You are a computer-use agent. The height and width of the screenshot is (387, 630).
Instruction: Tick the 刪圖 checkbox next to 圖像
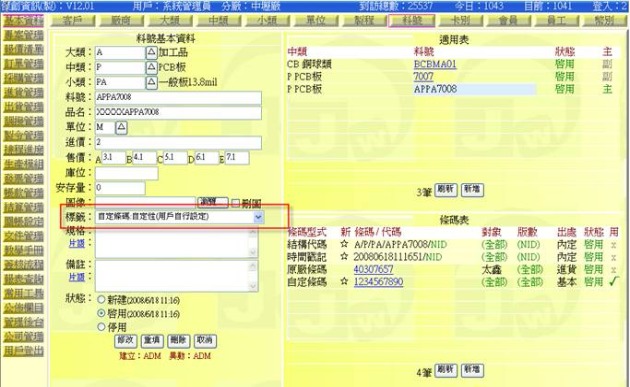pyautogui.click(x=236, y=203)
